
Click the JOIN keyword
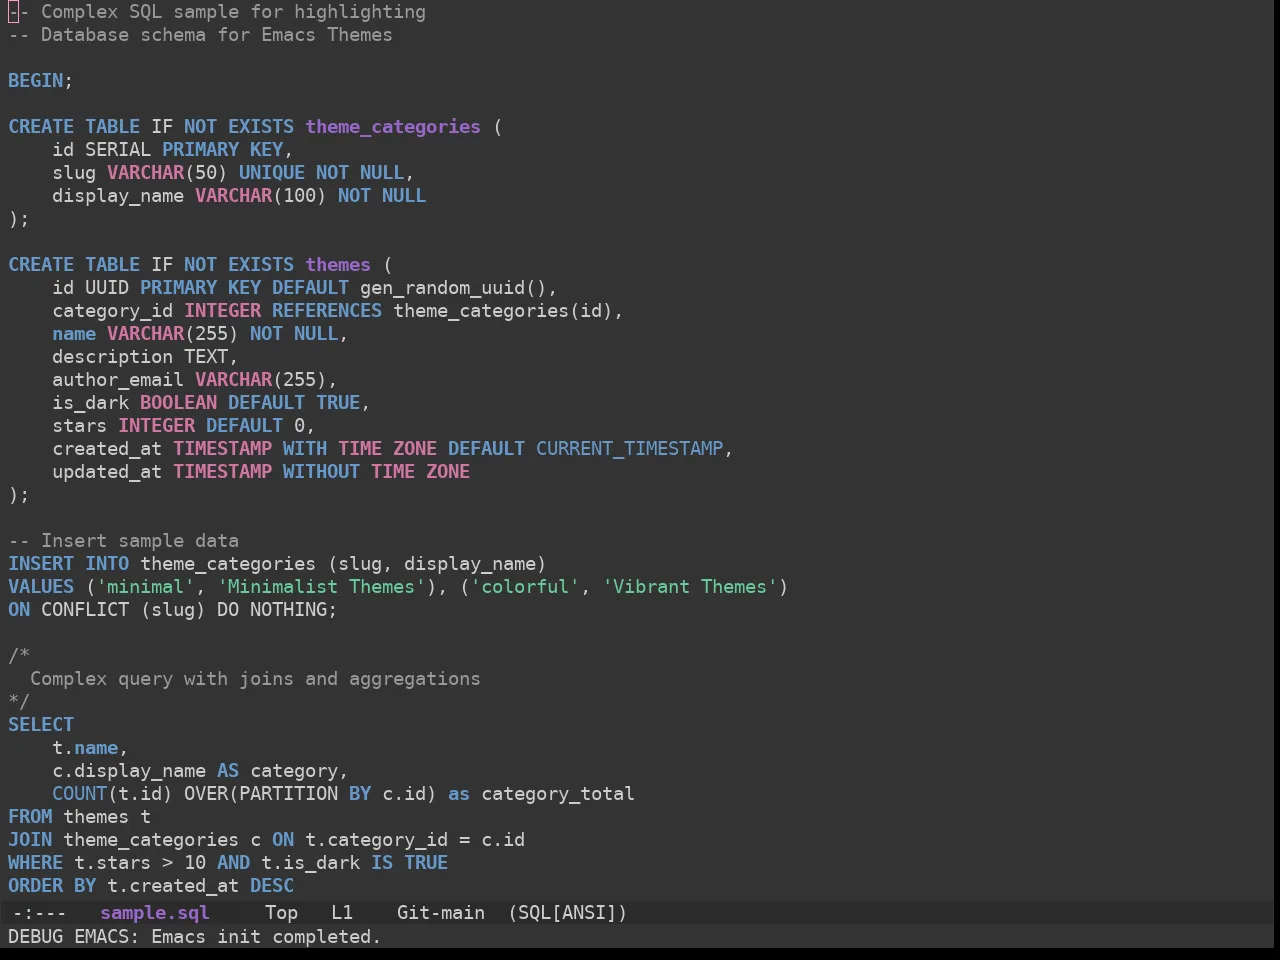pyautogui.click(x=30, y=839)
